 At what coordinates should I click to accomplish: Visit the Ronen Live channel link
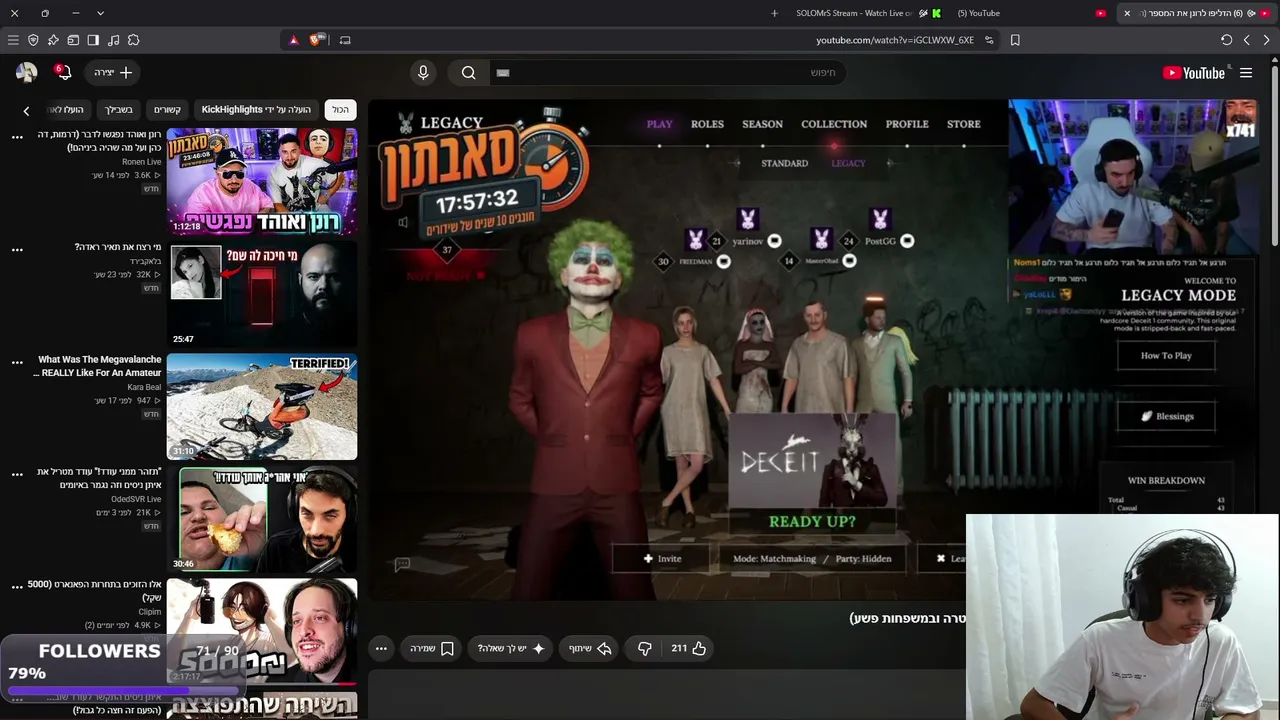(141, 162)
